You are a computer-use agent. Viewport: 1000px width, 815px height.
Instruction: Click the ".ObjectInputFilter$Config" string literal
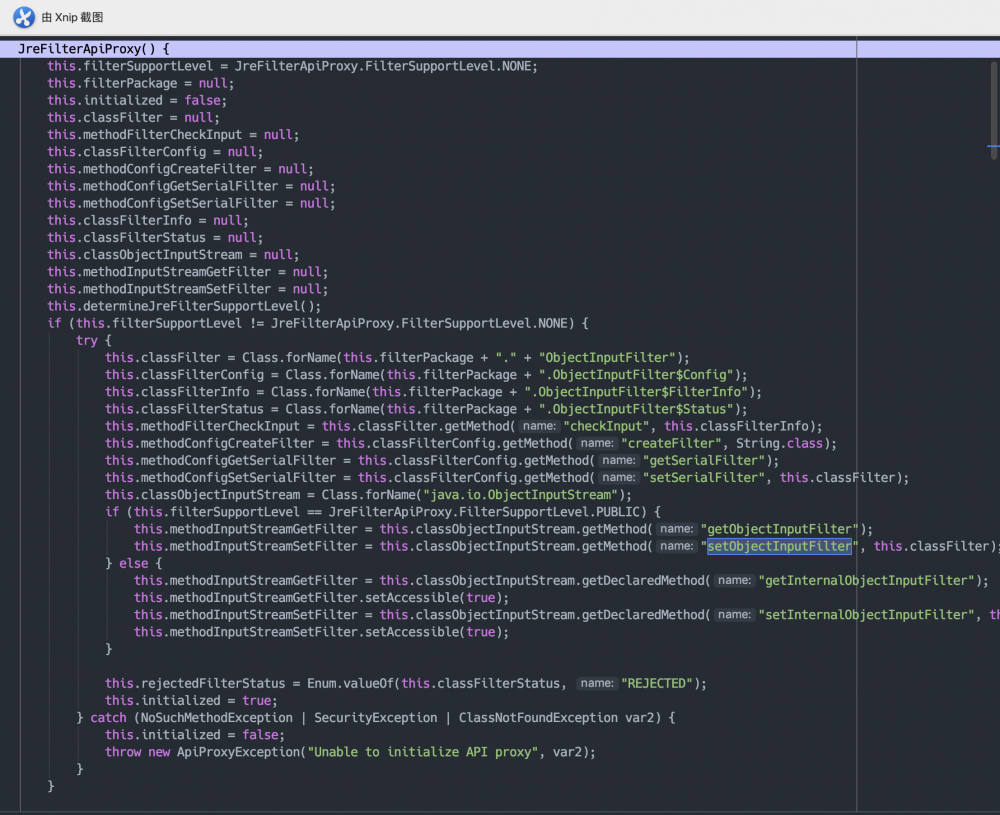click(x=636, y=375)
